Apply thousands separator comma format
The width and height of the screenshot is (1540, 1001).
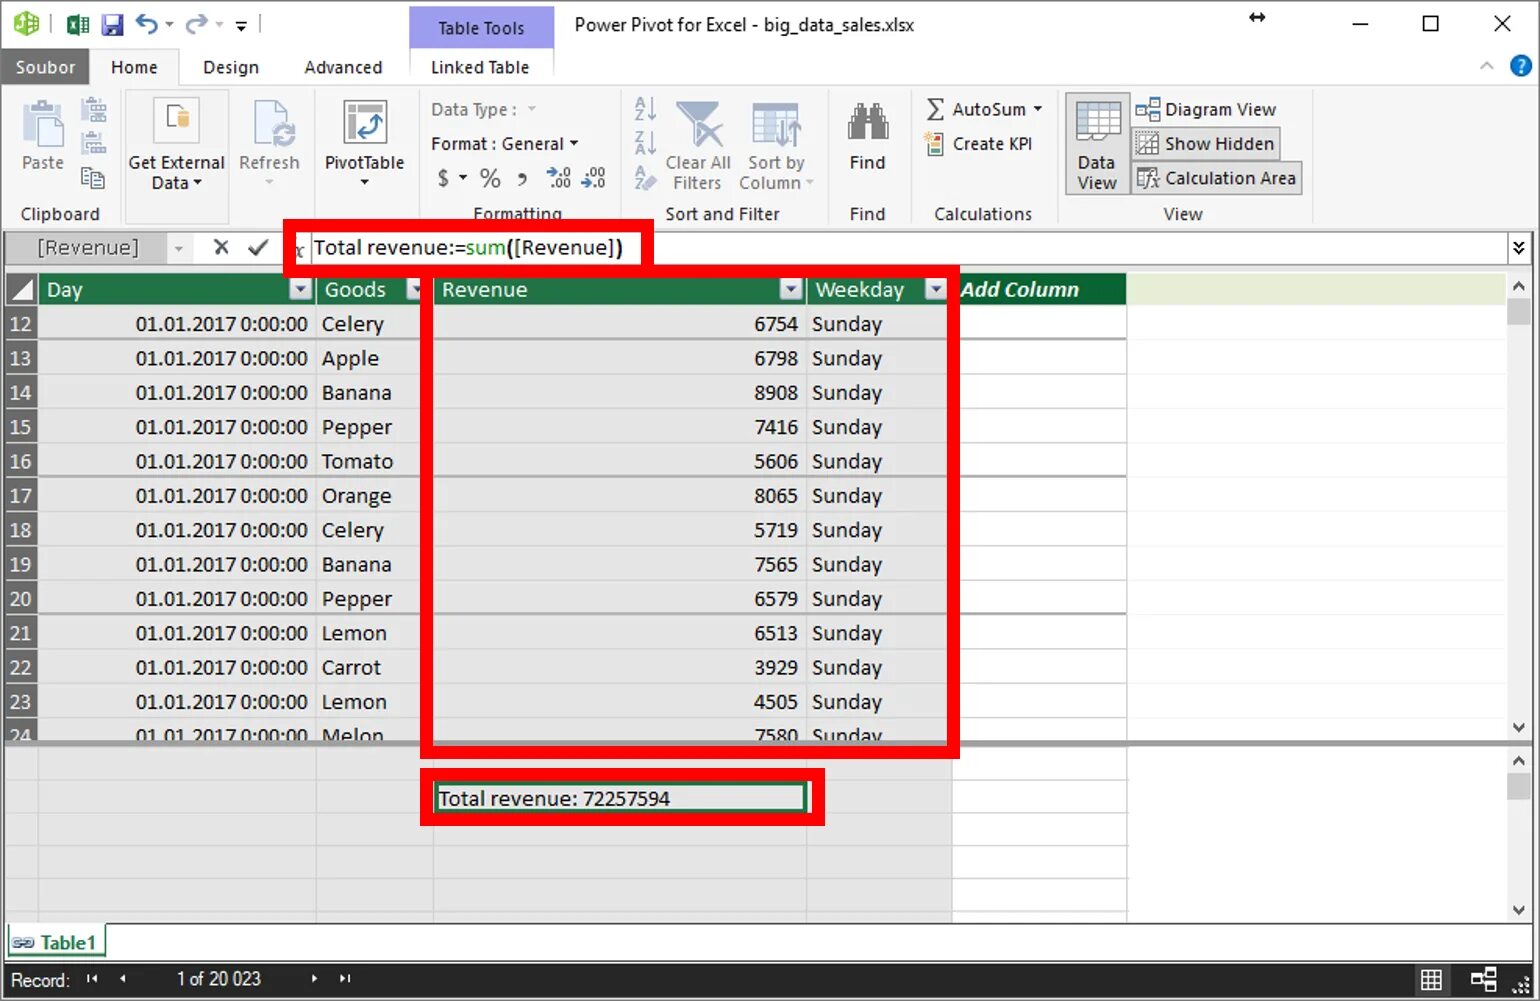click(x=522, y=179)
